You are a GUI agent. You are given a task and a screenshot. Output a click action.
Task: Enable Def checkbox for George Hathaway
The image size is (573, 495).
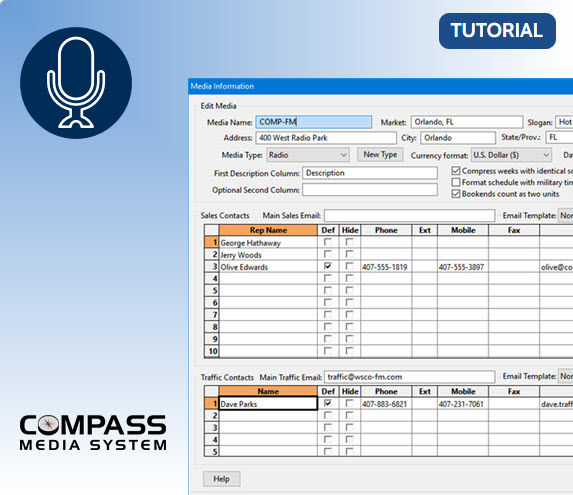(328, 242)
